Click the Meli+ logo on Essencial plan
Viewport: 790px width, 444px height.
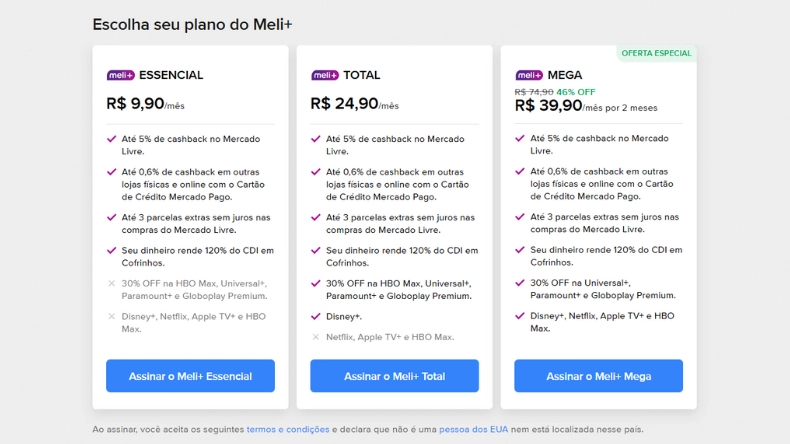tap(120, 75)
